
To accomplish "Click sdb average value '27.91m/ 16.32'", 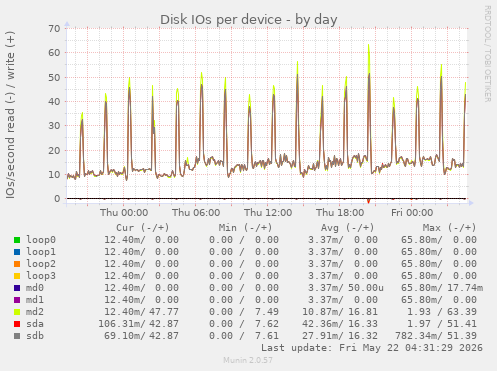I will (340, 336).
